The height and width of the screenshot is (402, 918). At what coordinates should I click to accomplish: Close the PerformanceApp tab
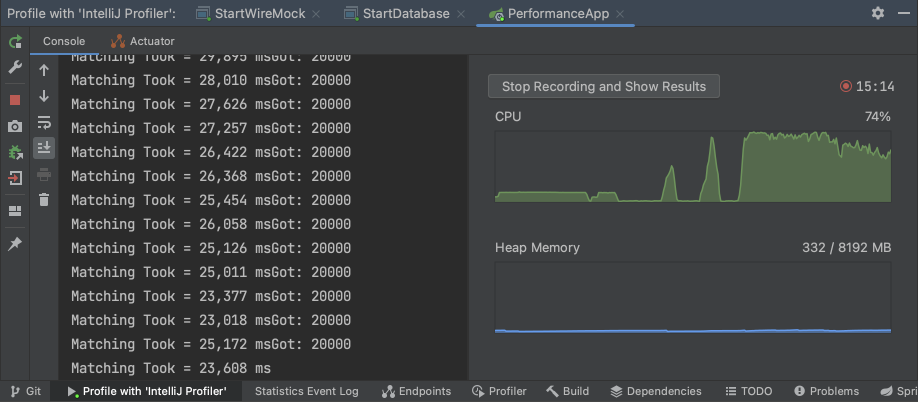[621, 13]
